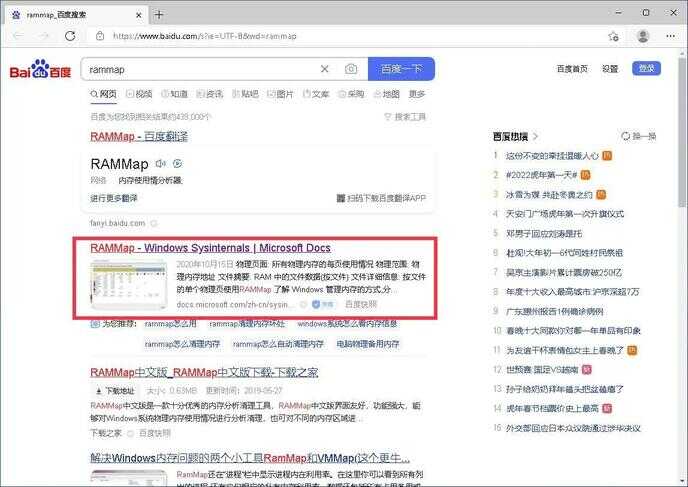Go forward with the forward arrow

click(x=44, y=36)
